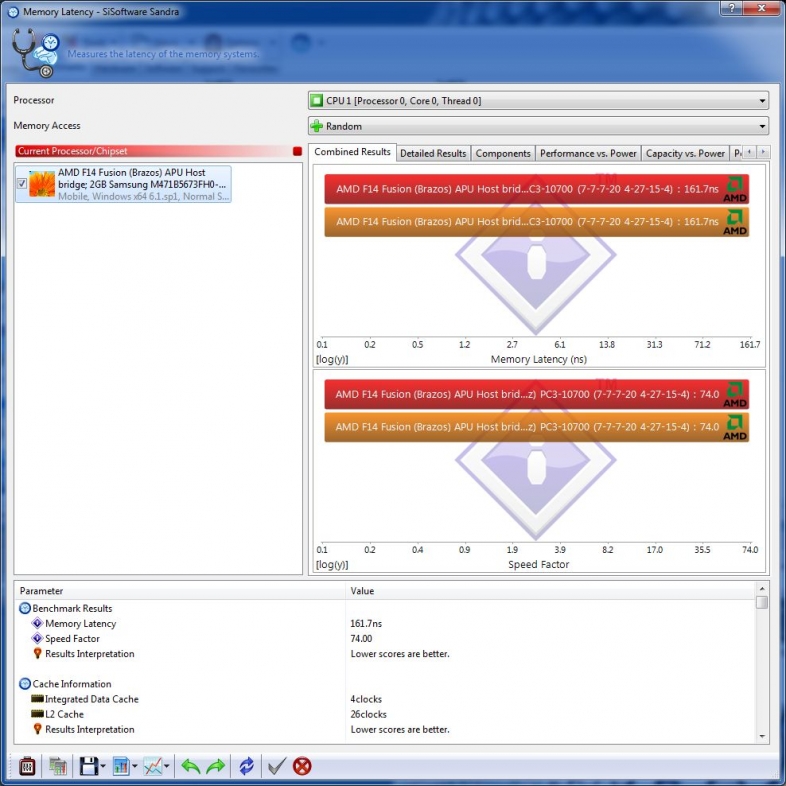Select the Speed Factor parameter row
786x786 pixels.
pos(384,639)
